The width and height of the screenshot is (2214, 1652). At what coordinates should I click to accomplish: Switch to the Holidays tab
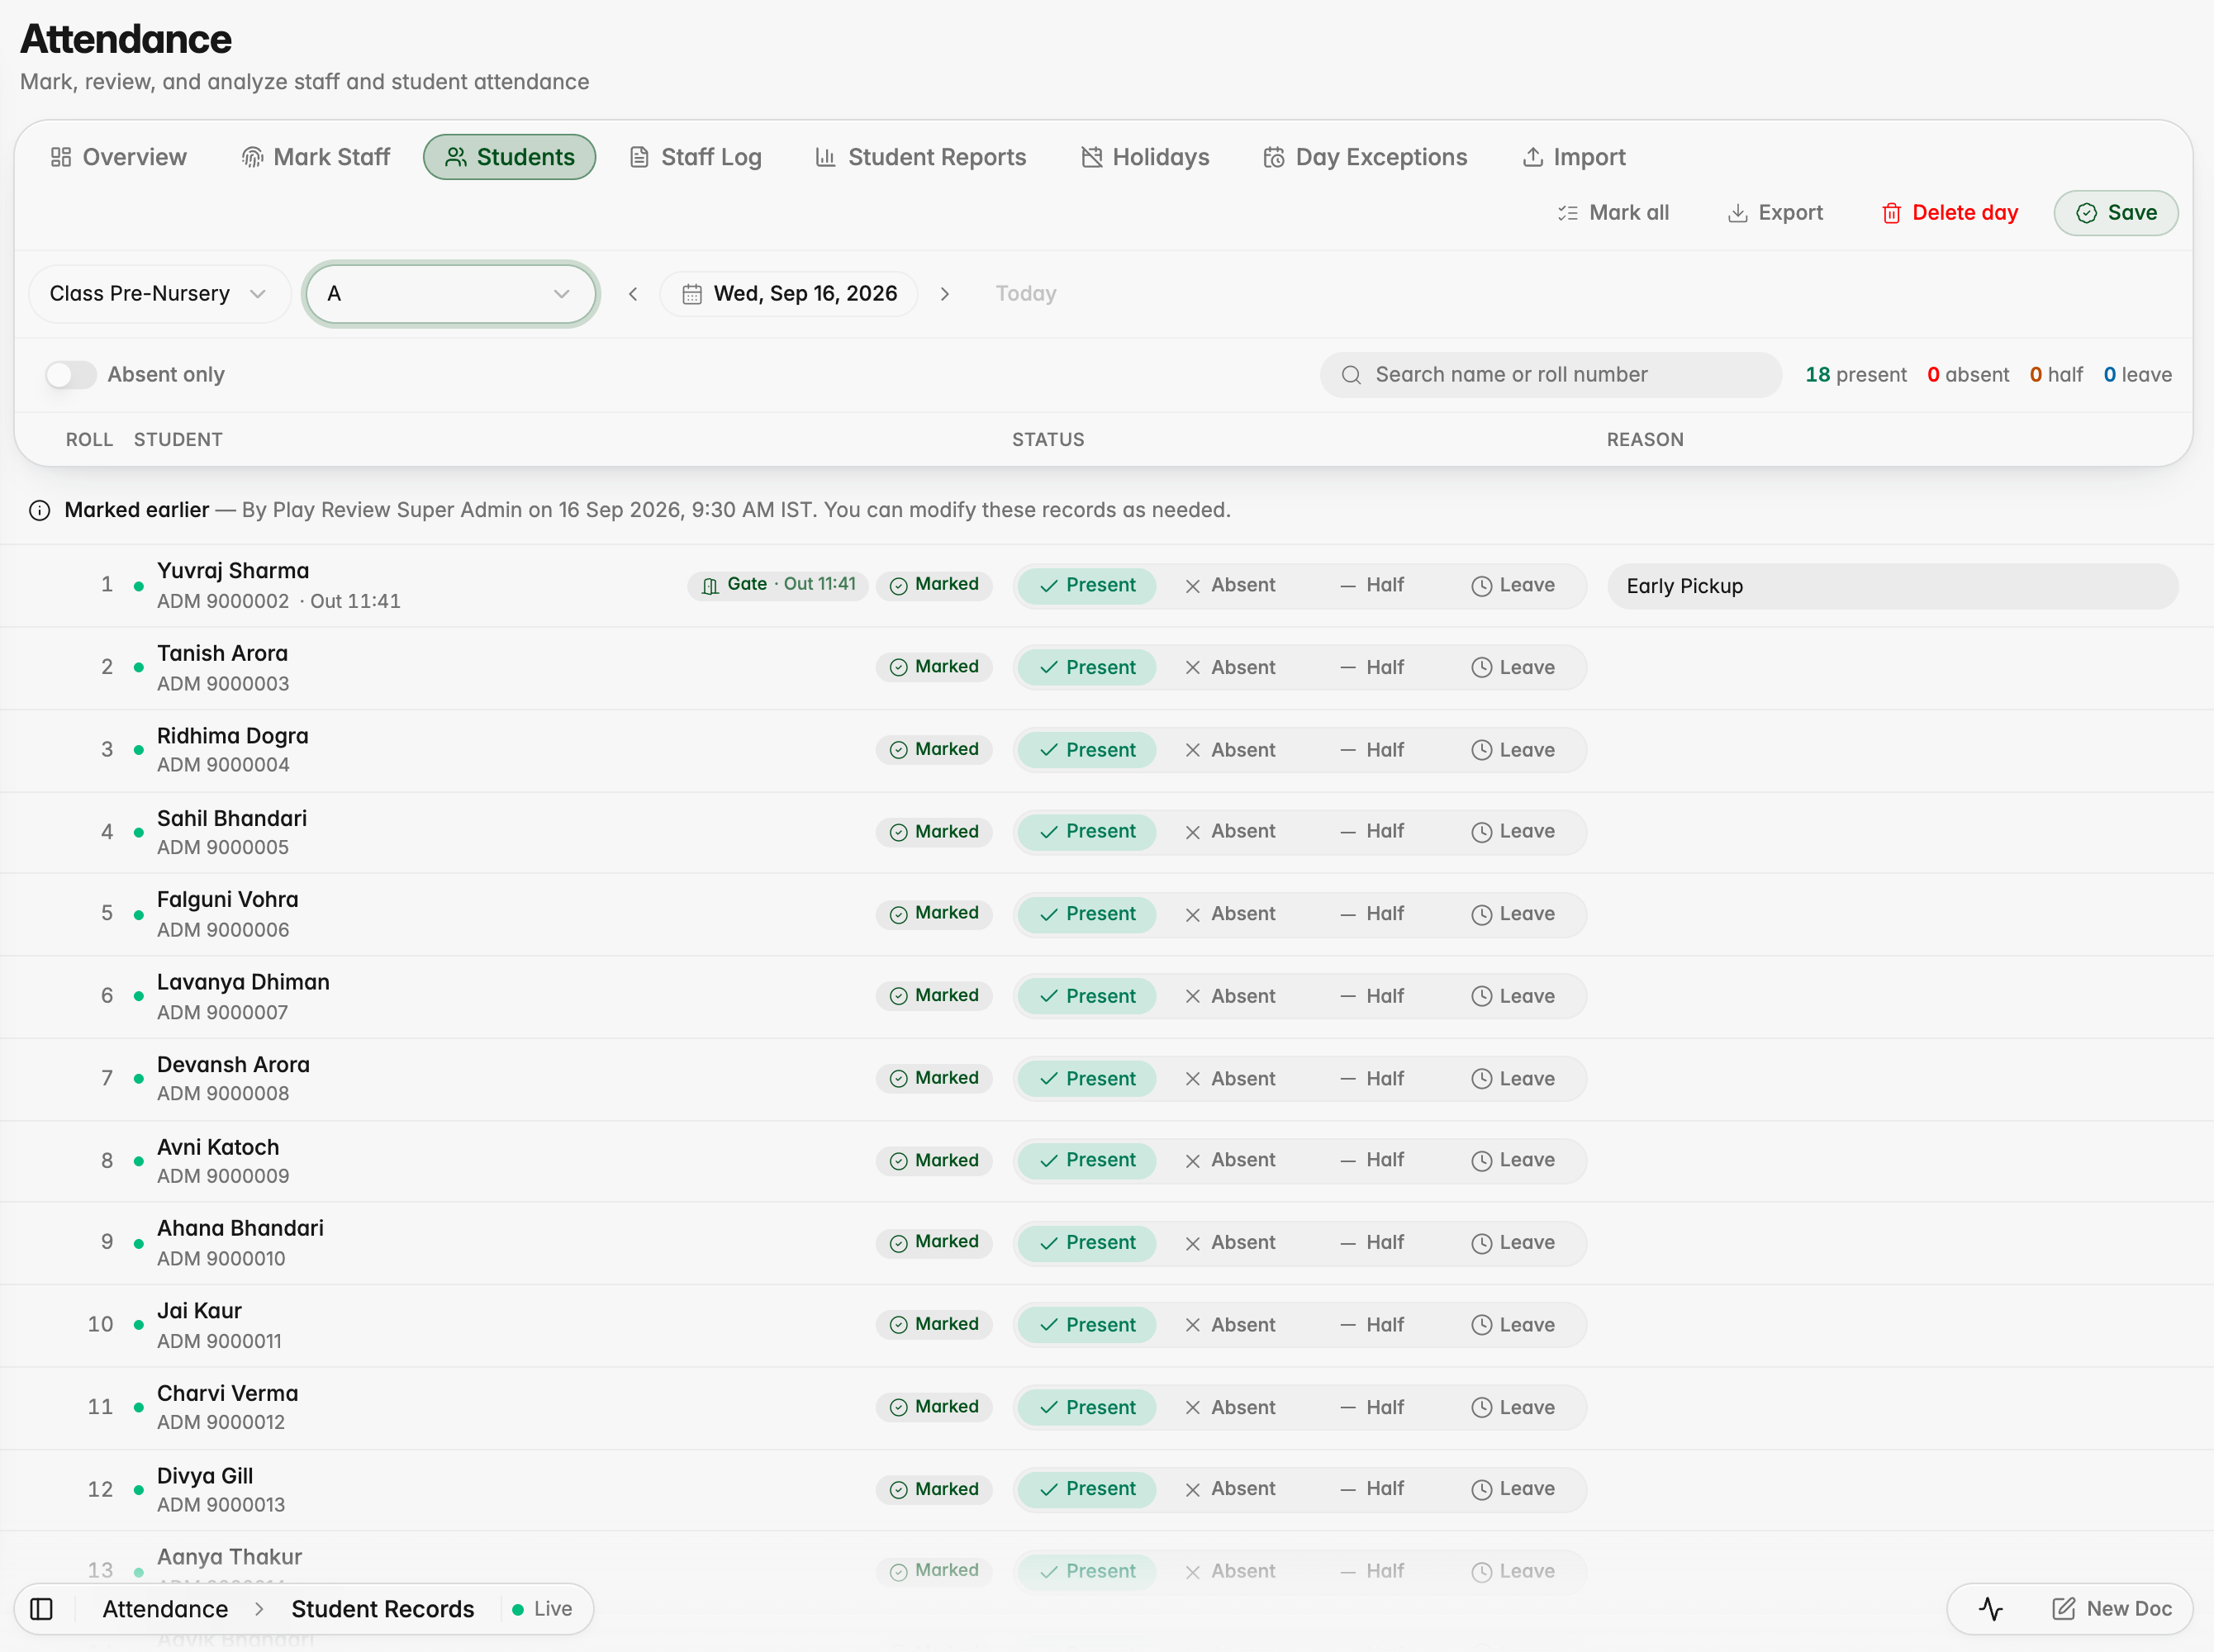[1146, 157]
